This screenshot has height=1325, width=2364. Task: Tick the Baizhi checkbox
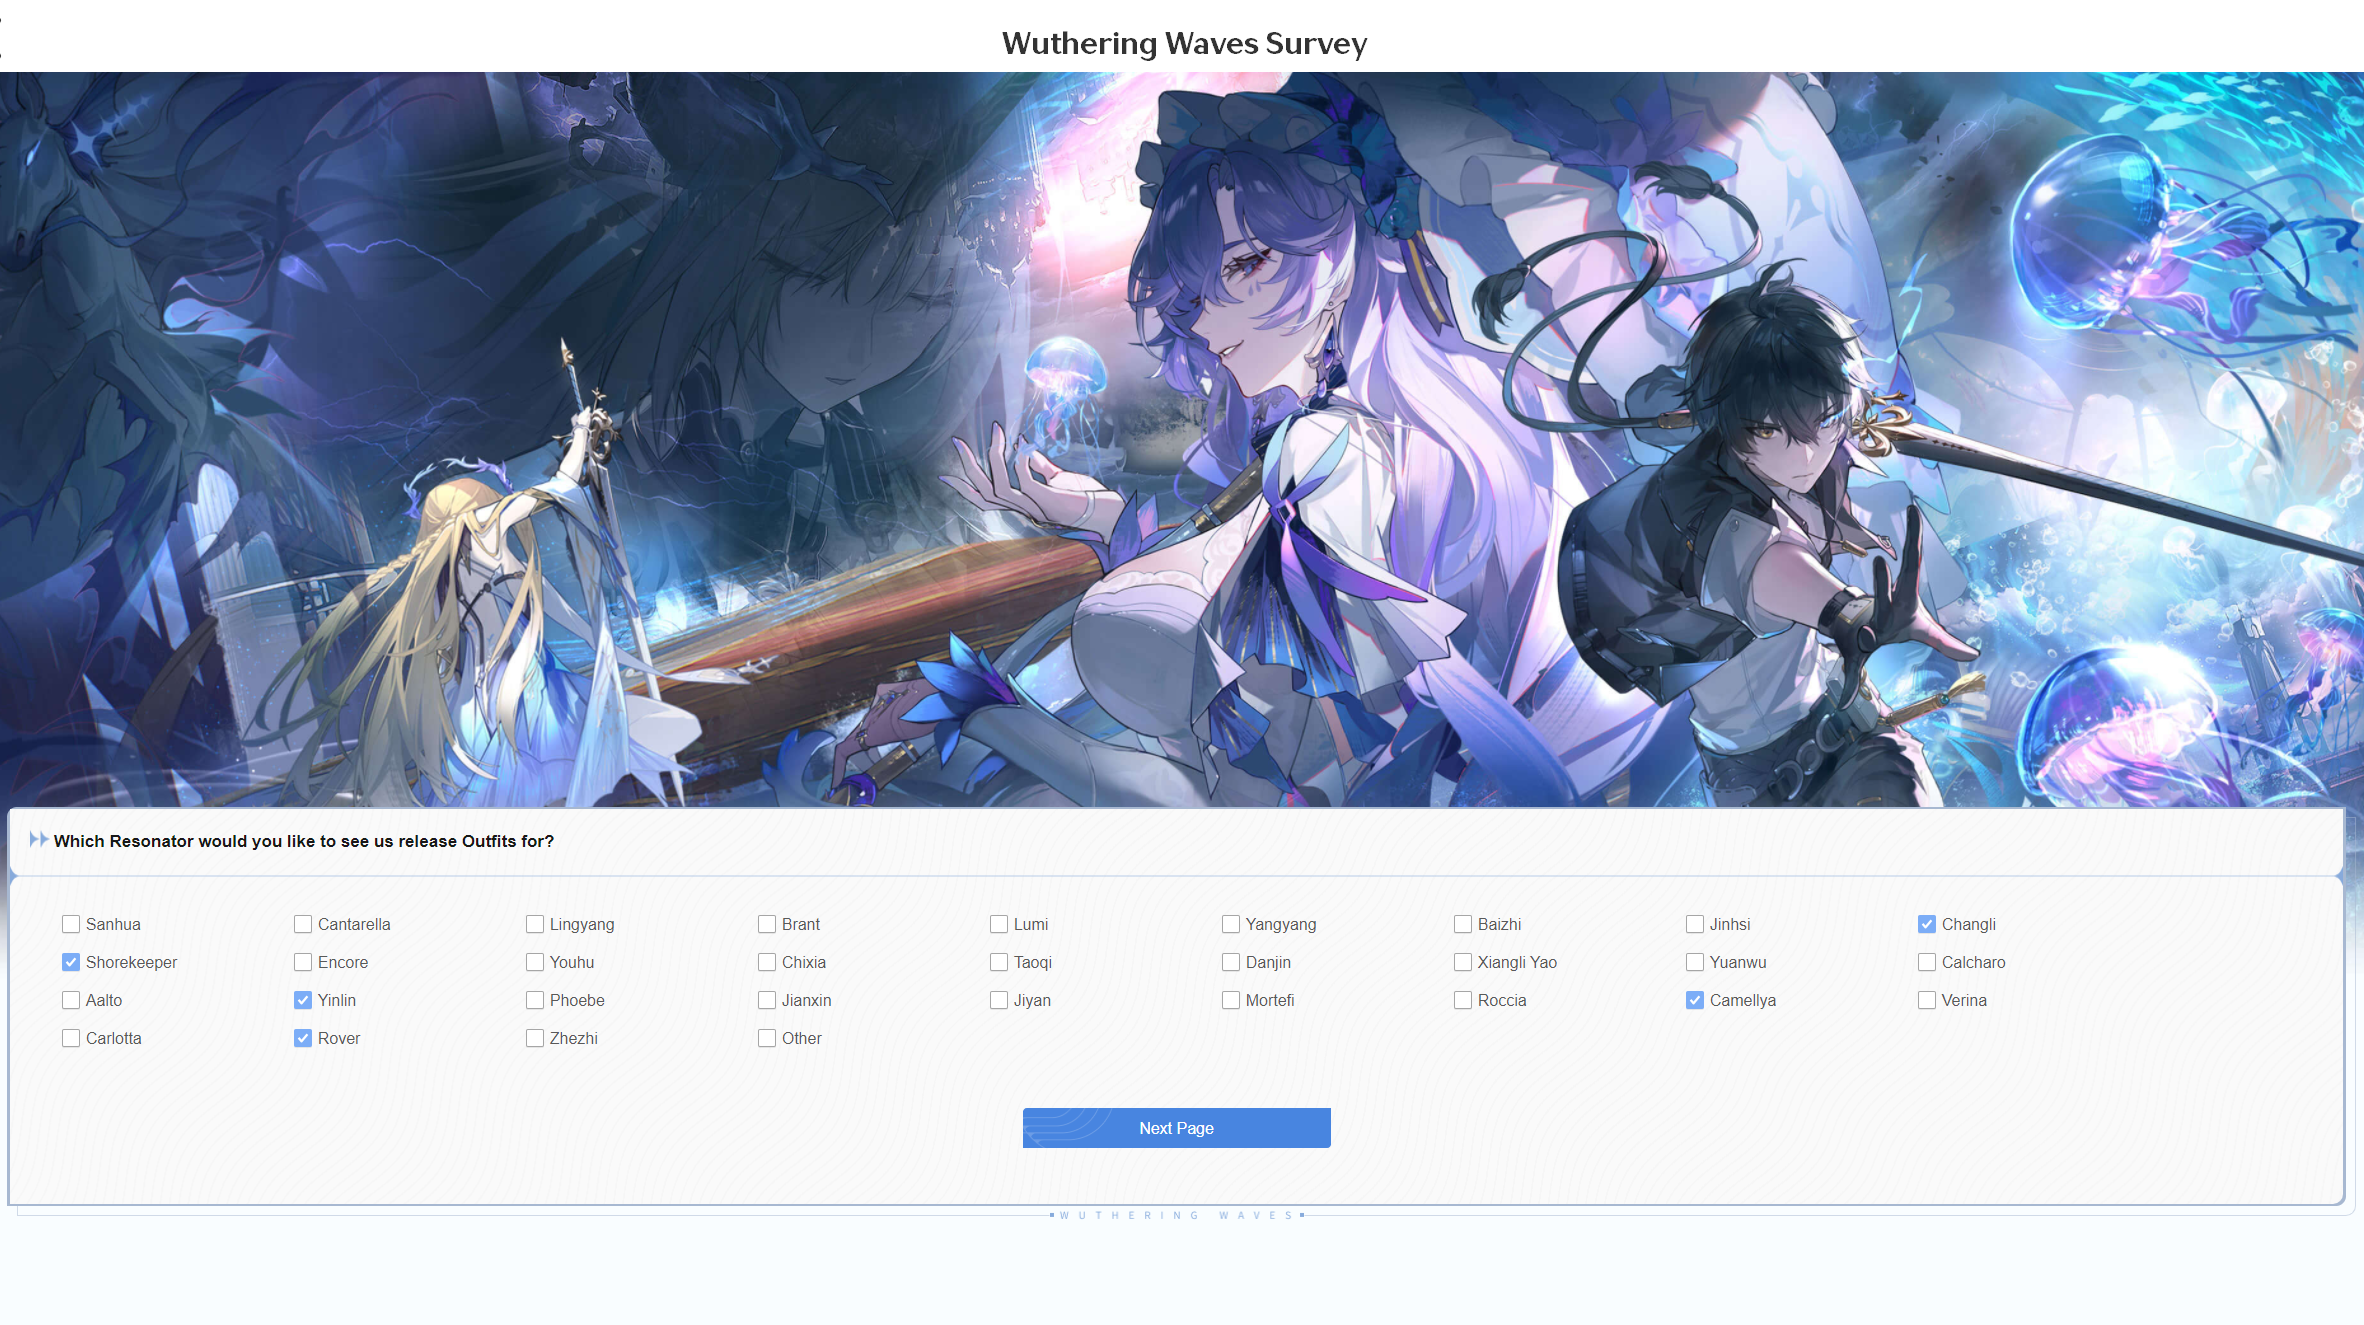pyautogui.click(x=1463, y=924)
